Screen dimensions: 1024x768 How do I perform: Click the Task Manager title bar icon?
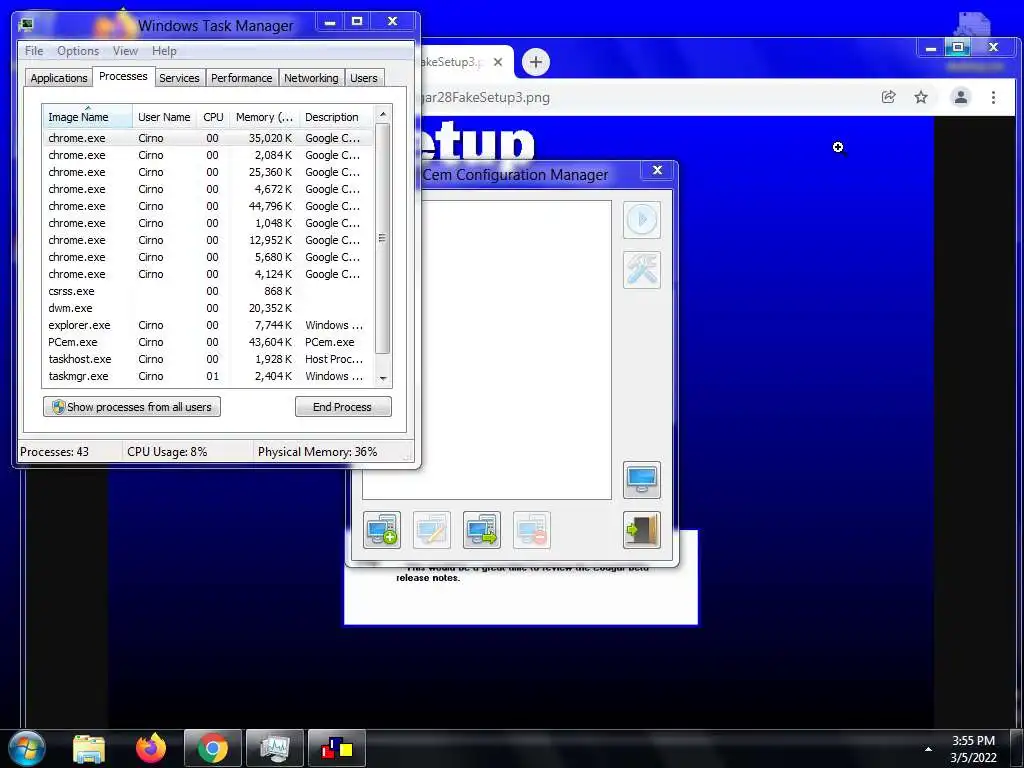[26, 25]
